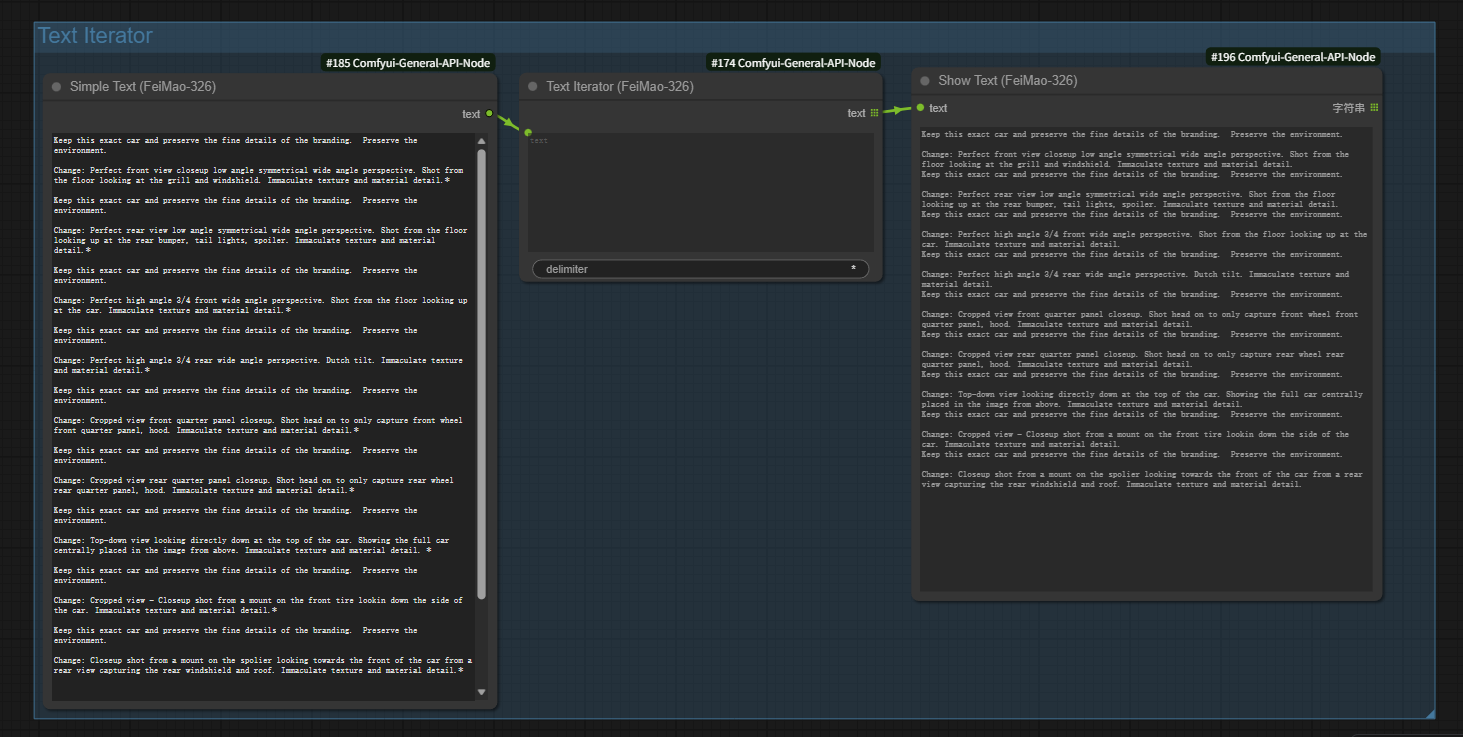Viewport: 1463px width, 737px height.
Task: Click the delimiter field in Text Iterator
Action: pyautogui.click(x=701, y=269)
